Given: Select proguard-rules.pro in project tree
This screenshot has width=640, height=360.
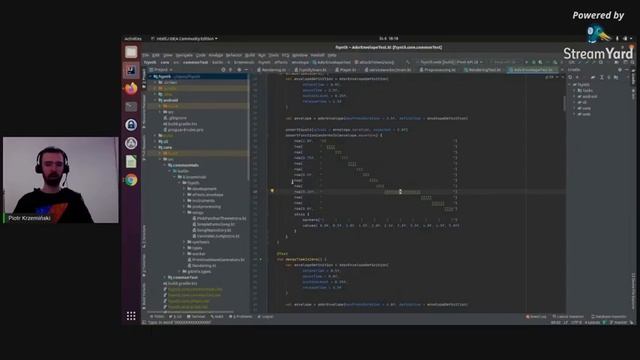Looking at the screenshot, I should (x=183, y=130).
